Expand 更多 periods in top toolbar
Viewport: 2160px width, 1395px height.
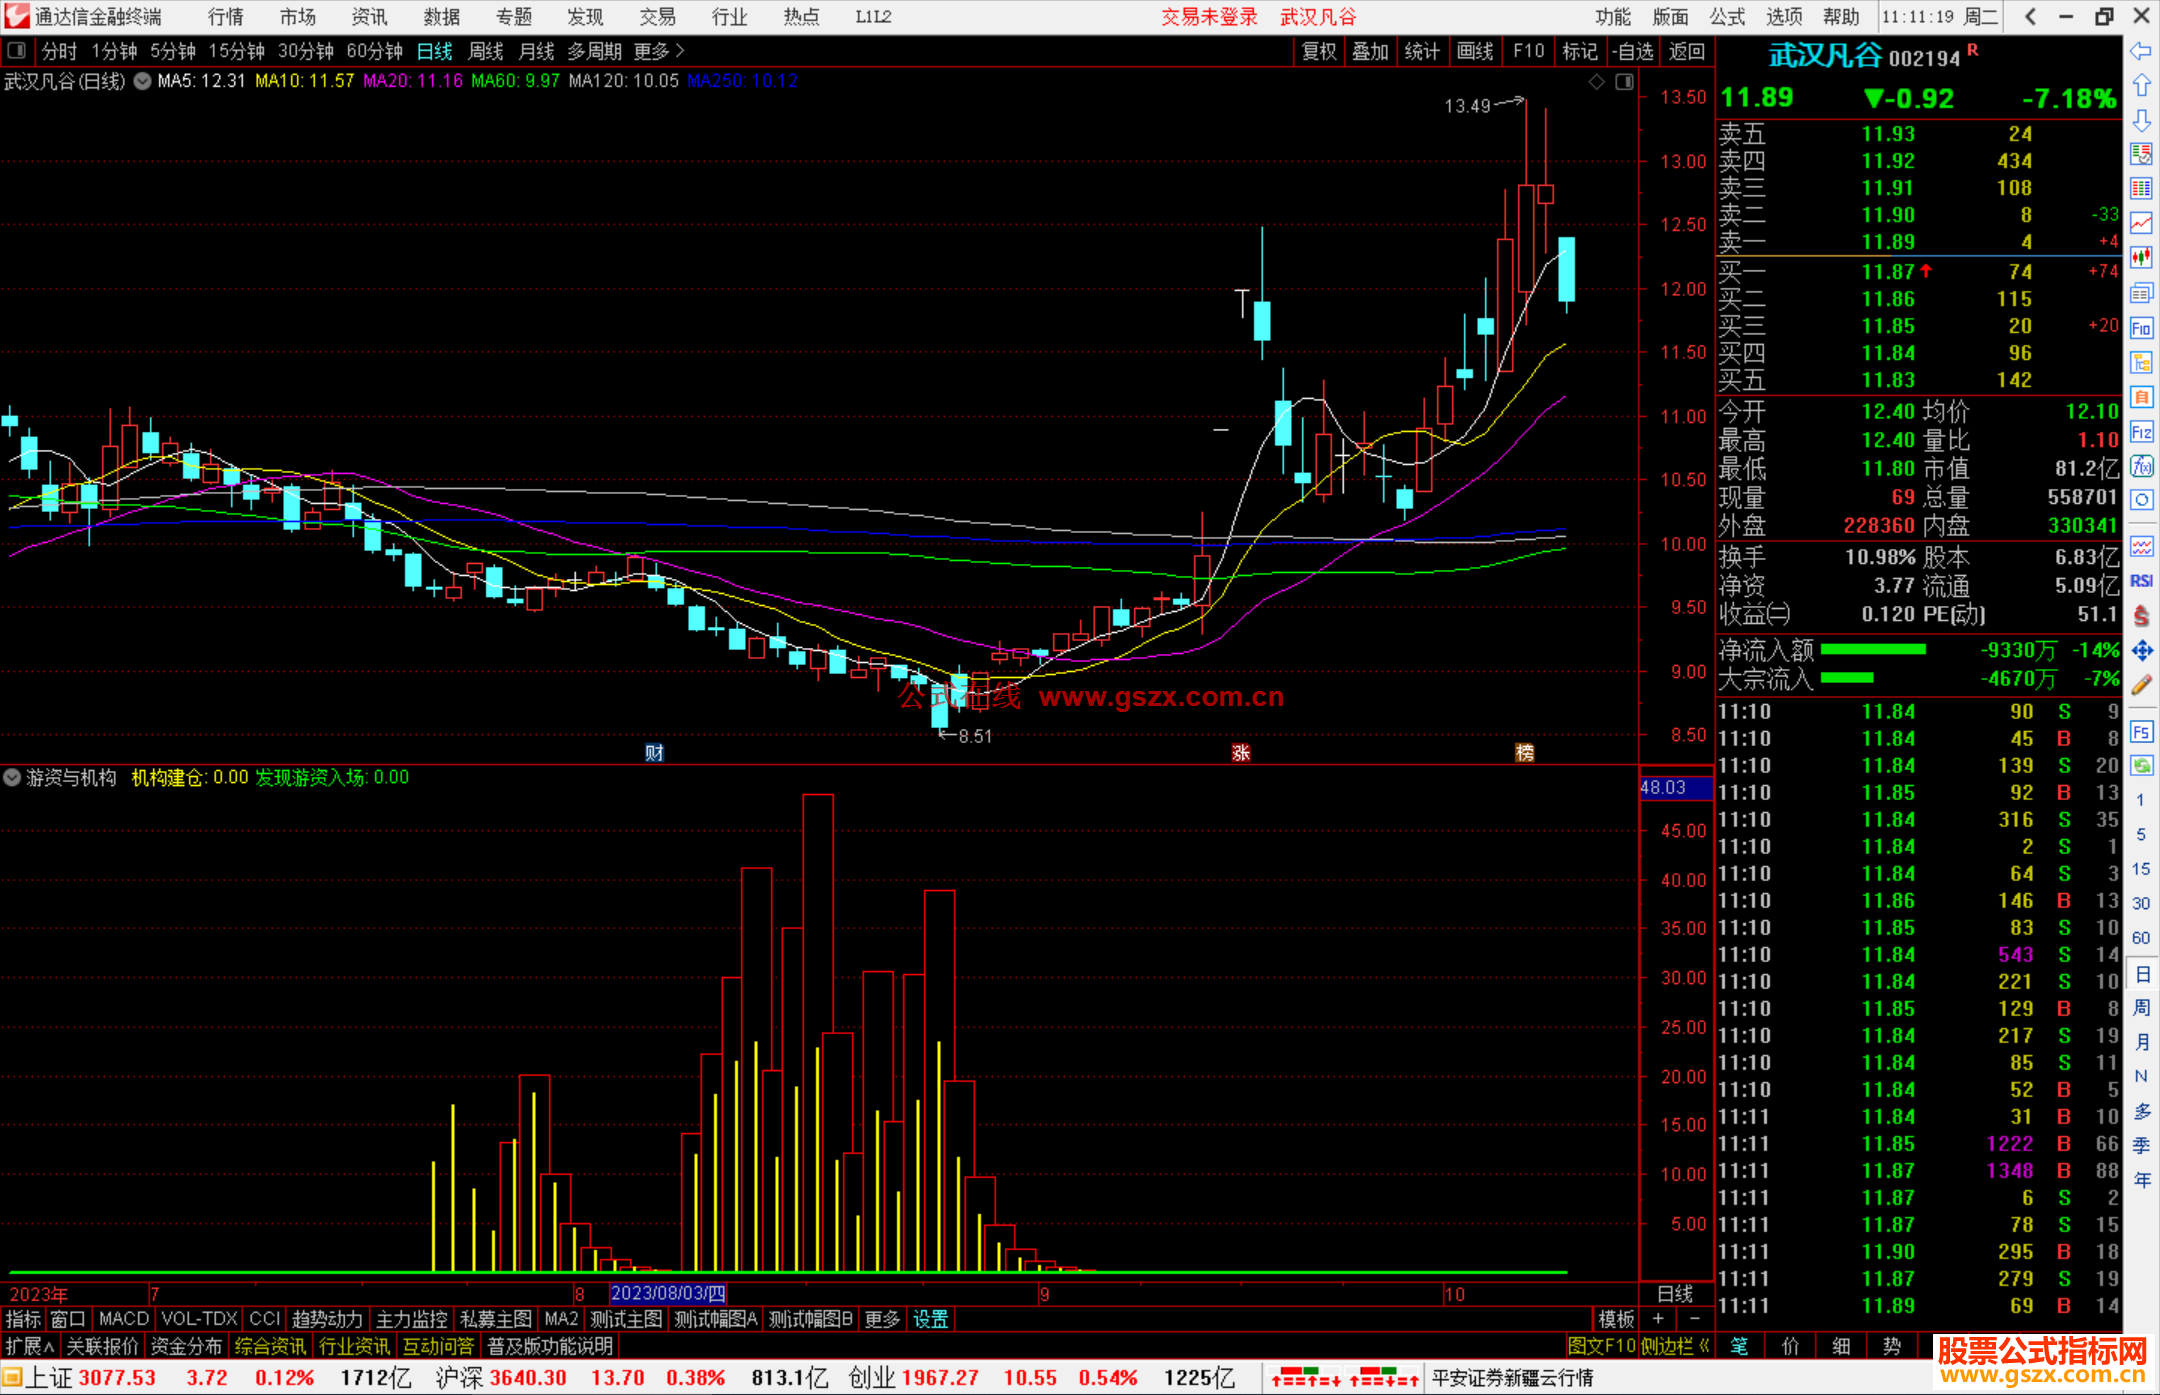click(x=658, y=51)
